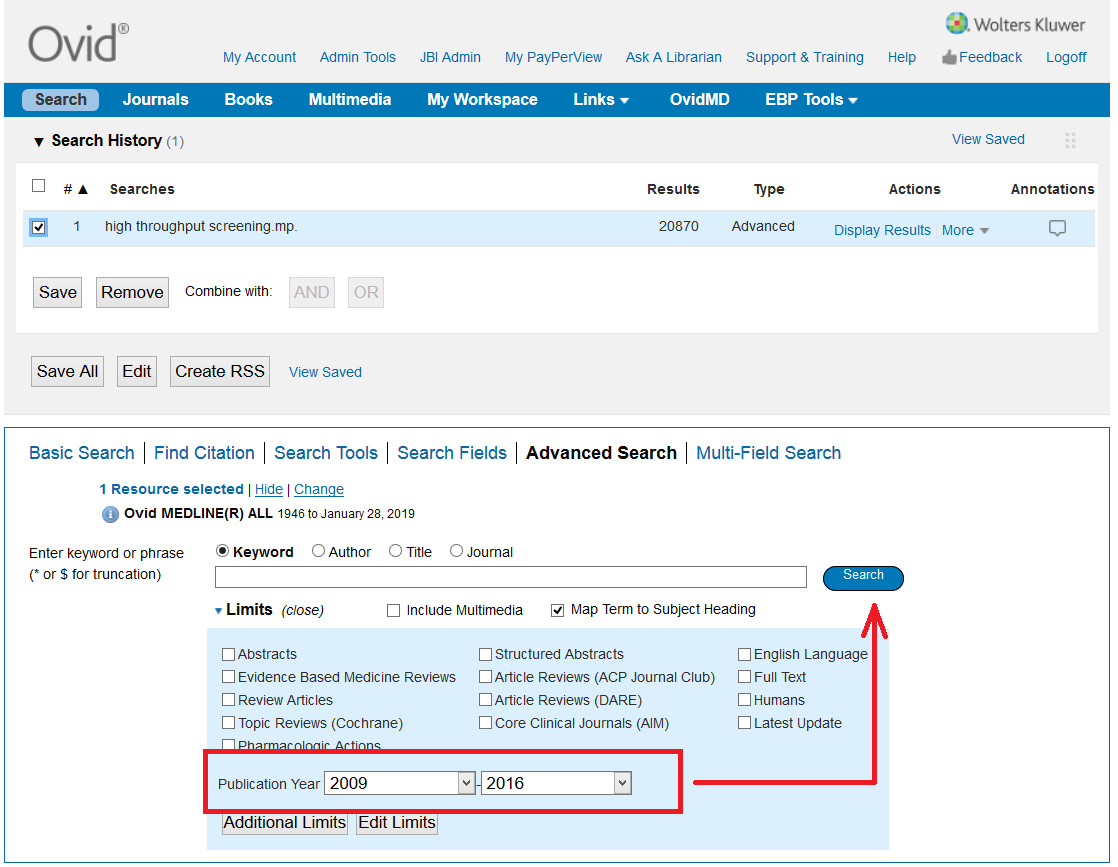Screen dimensions: 1118x867
Task: Open the start Publication Year dropdown
Action: pos(466,783)
